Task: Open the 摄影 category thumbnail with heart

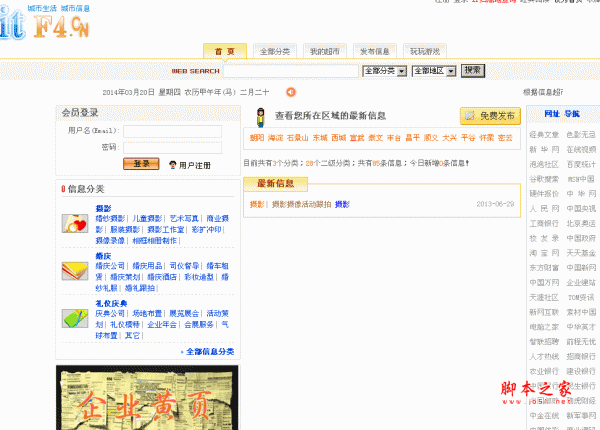Action: click(x=75, y=223)
